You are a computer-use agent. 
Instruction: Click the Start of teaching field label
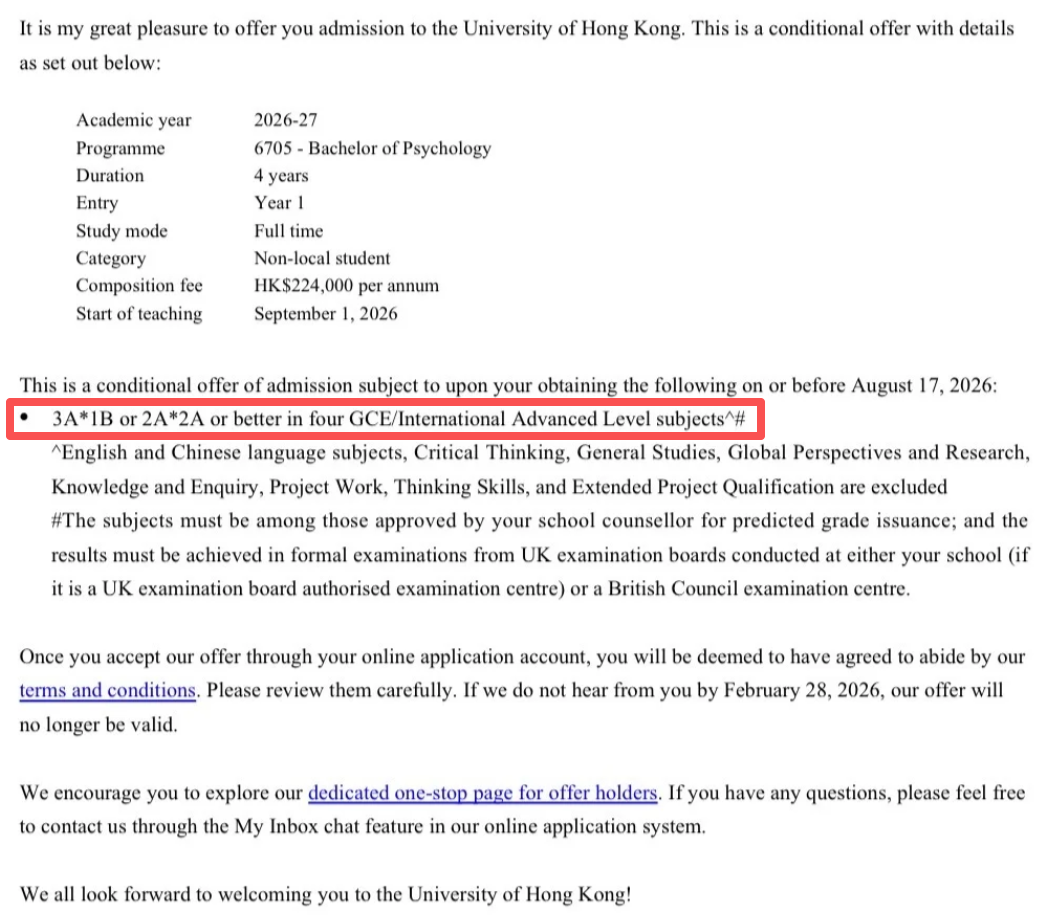pos(139,314)
